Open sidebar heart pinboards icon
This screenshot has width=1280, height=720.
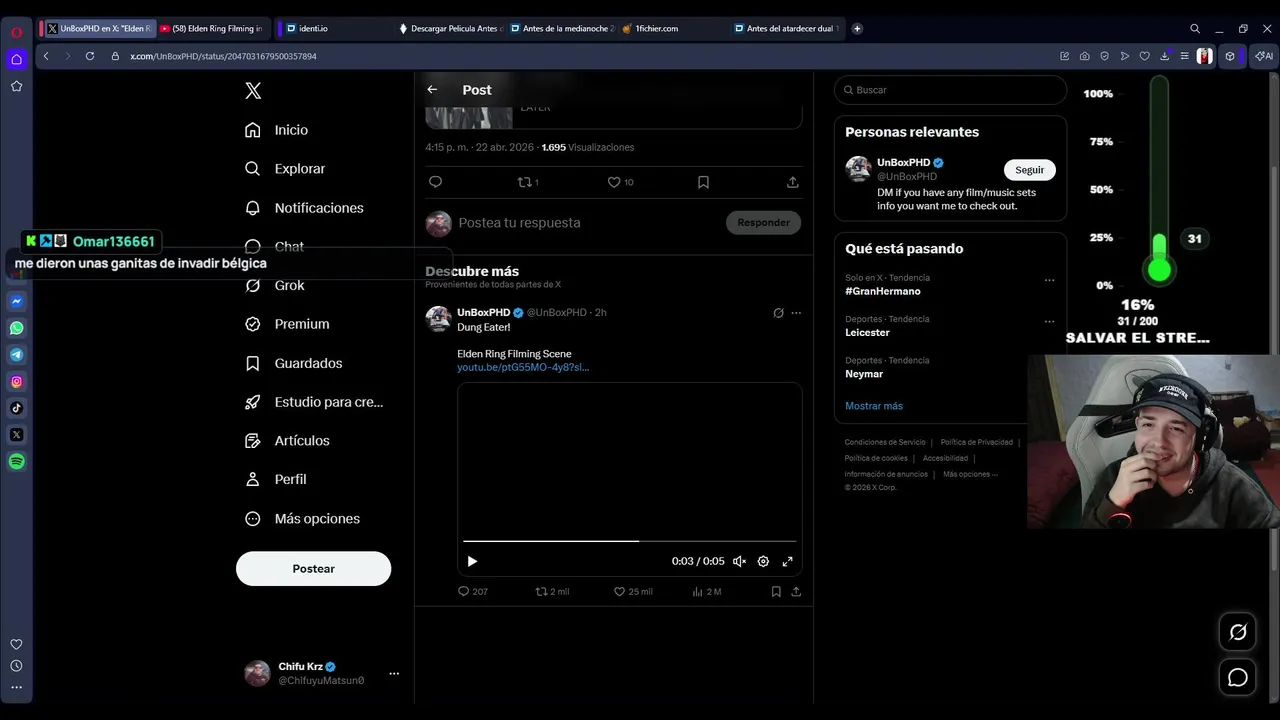(x=16, y=644)
